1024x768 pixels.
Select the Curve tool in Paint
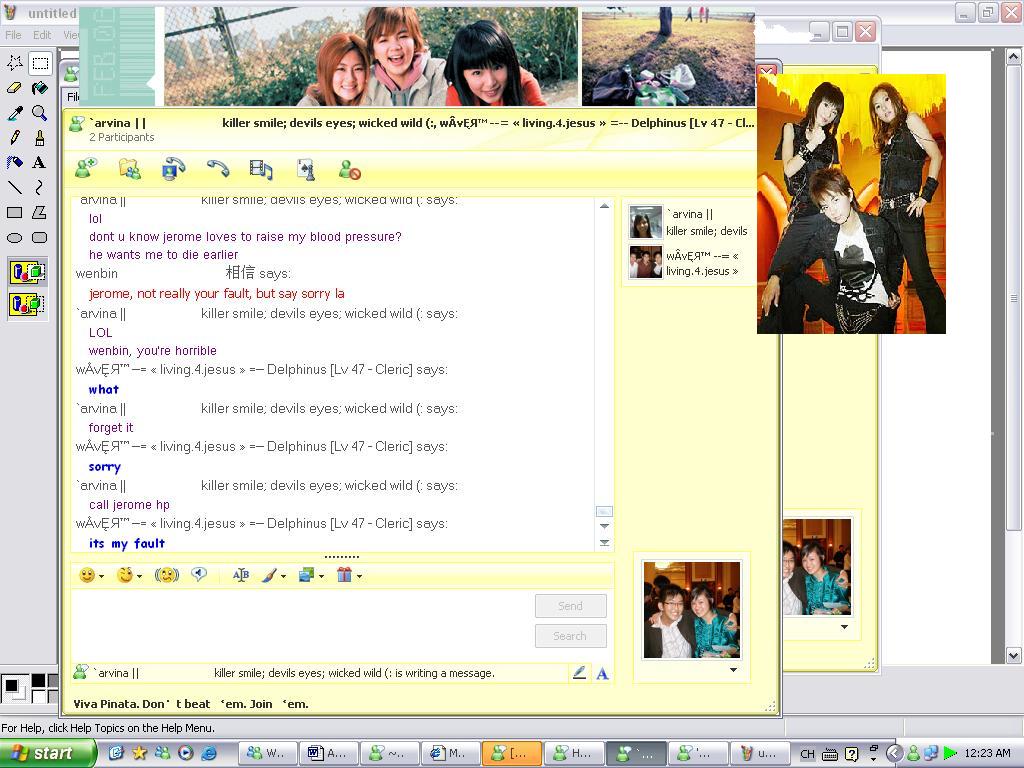[40, 187]
